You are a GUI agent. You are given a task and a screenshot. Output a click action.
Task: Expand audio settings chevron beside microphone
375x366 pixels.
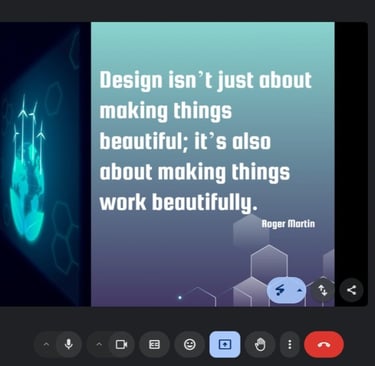click(x=46, y=345)
